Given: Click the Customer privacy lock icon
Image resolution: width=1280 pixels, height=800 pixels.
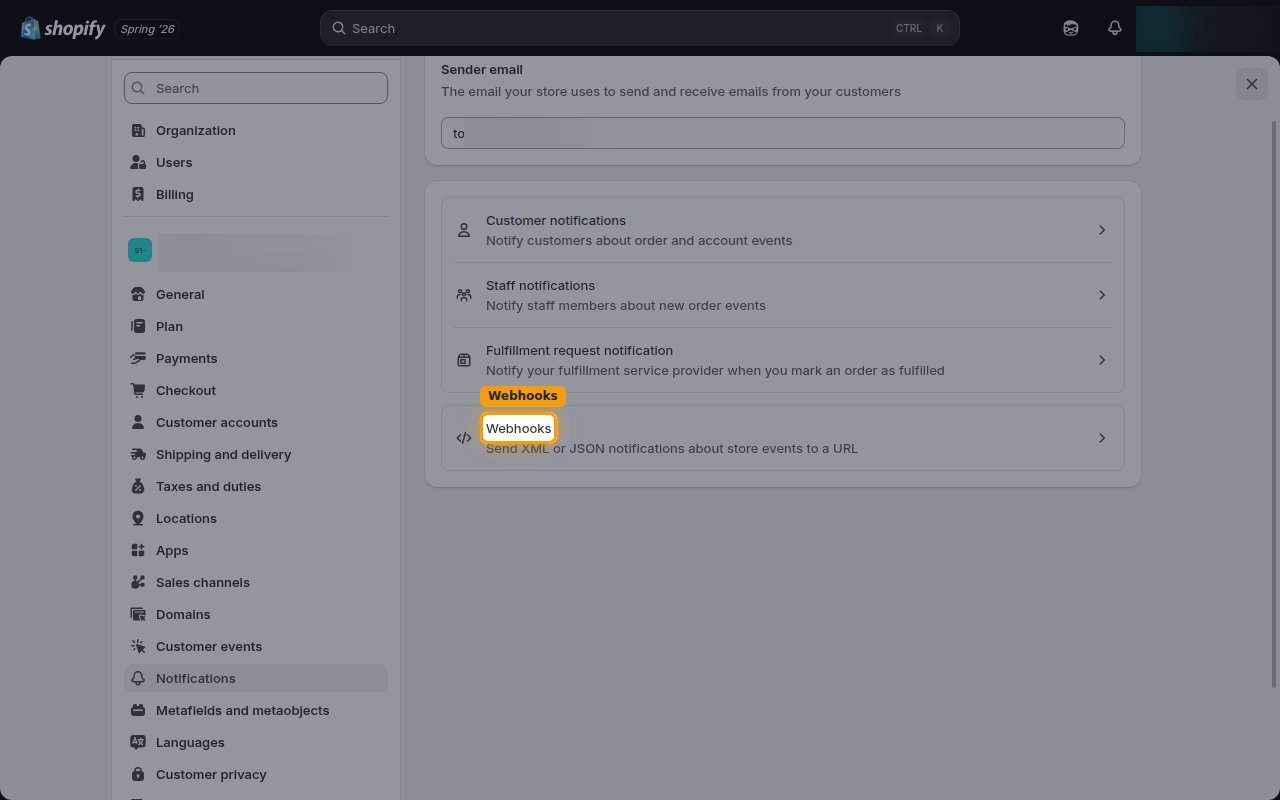Looking at the screenshot, I should tap(138, 774).
